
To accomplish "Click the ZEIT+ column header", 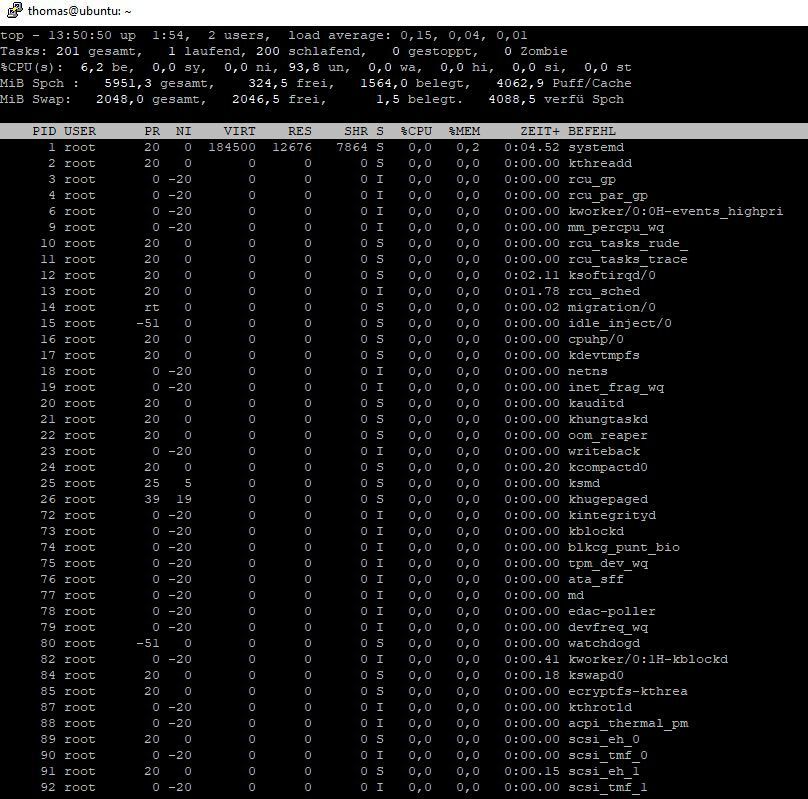I will [x=540, y=131].
